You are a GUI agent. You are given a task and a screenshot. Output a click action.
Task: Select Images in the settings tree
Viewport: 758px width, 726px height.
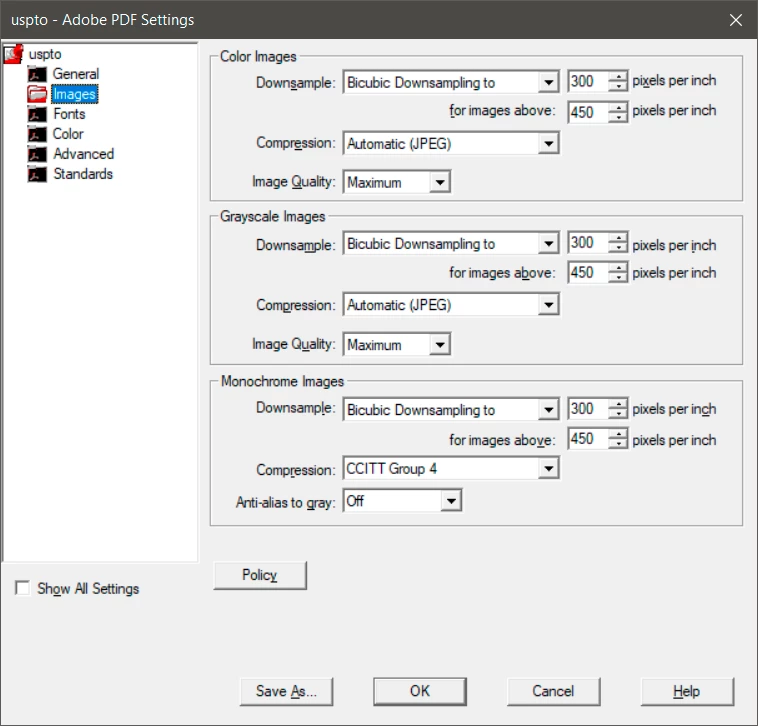[x=75, y=94]
